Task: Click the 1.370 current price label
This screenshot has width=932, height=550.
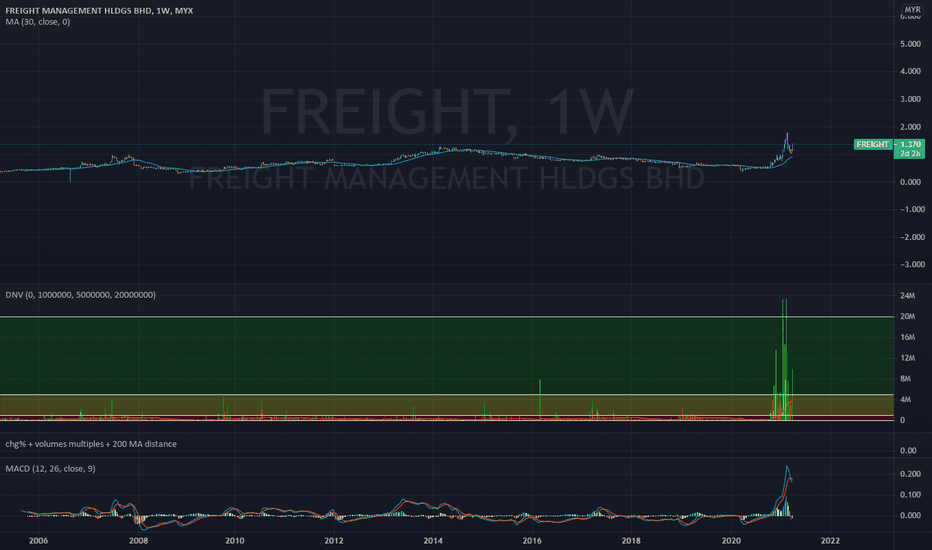Action: click(910, 144)
